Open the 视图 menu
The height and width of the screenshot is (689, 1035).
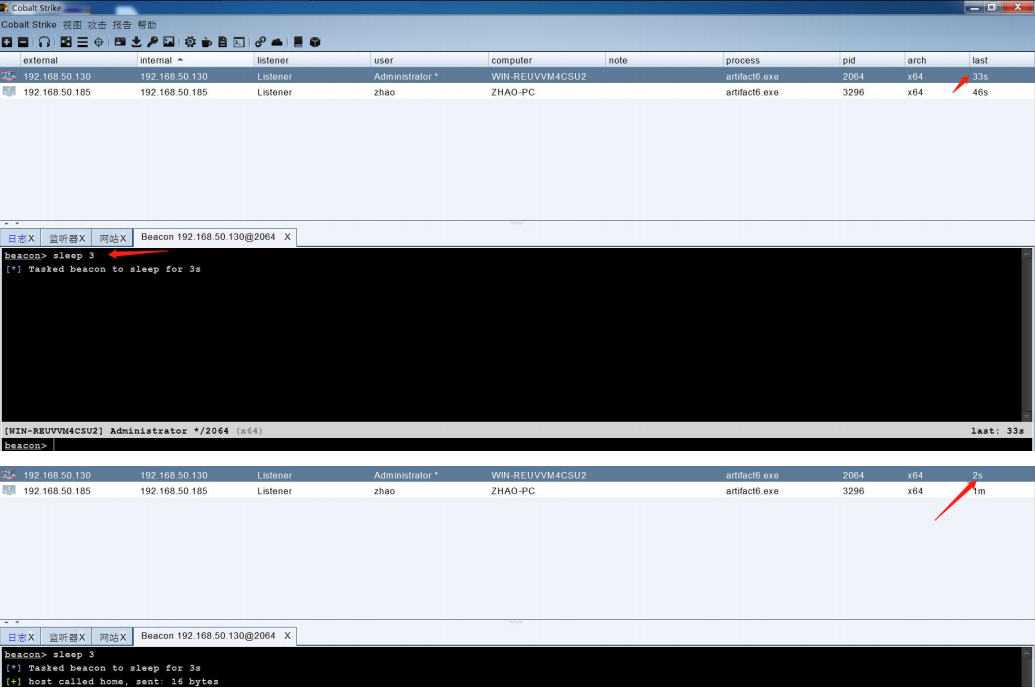click(x=73, y=25)
